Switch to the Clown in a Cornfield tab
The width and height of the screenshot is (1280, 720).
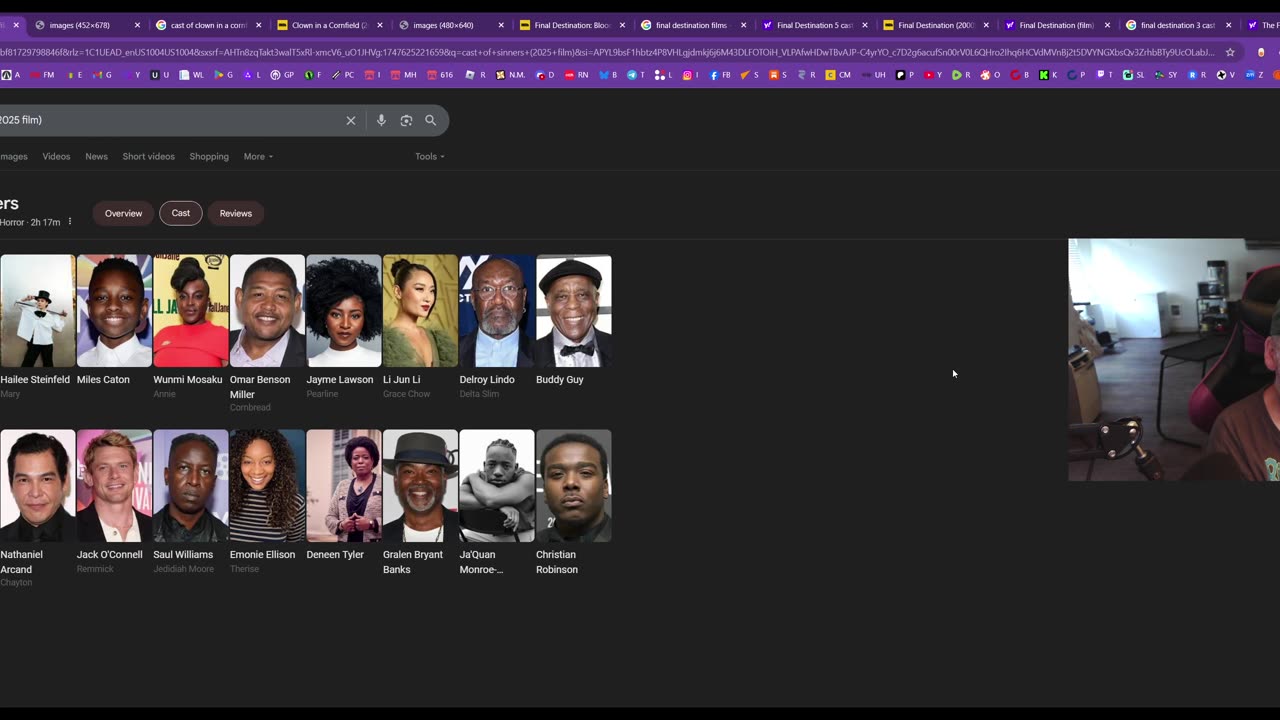[x=329, y=25]
